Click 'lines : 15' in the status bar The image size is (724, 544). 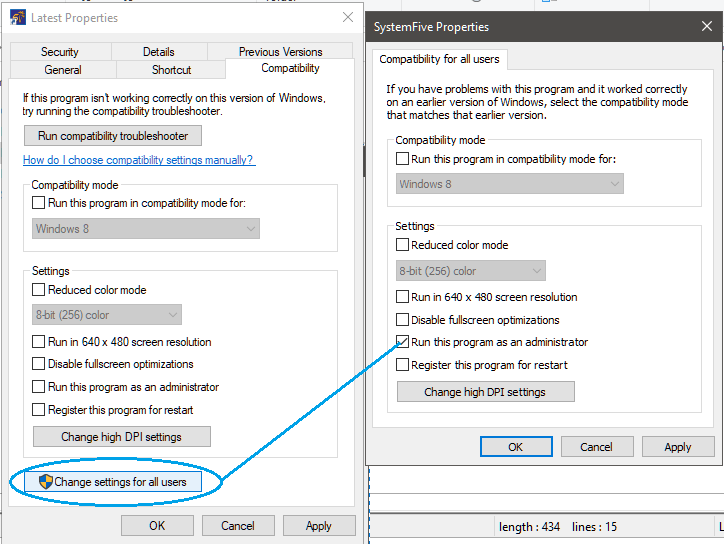(594, 527)
